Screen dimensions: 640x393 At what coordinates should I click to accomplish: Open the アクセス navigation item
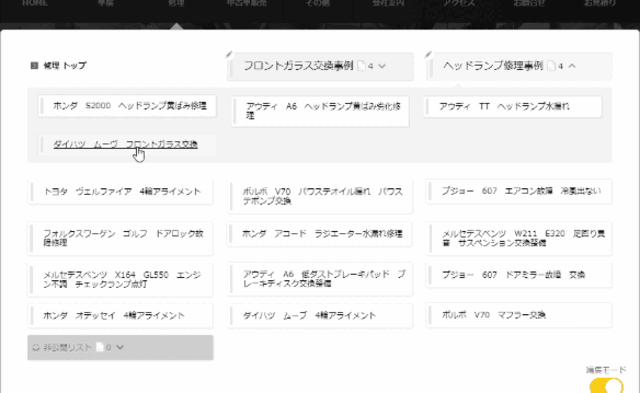459,3
